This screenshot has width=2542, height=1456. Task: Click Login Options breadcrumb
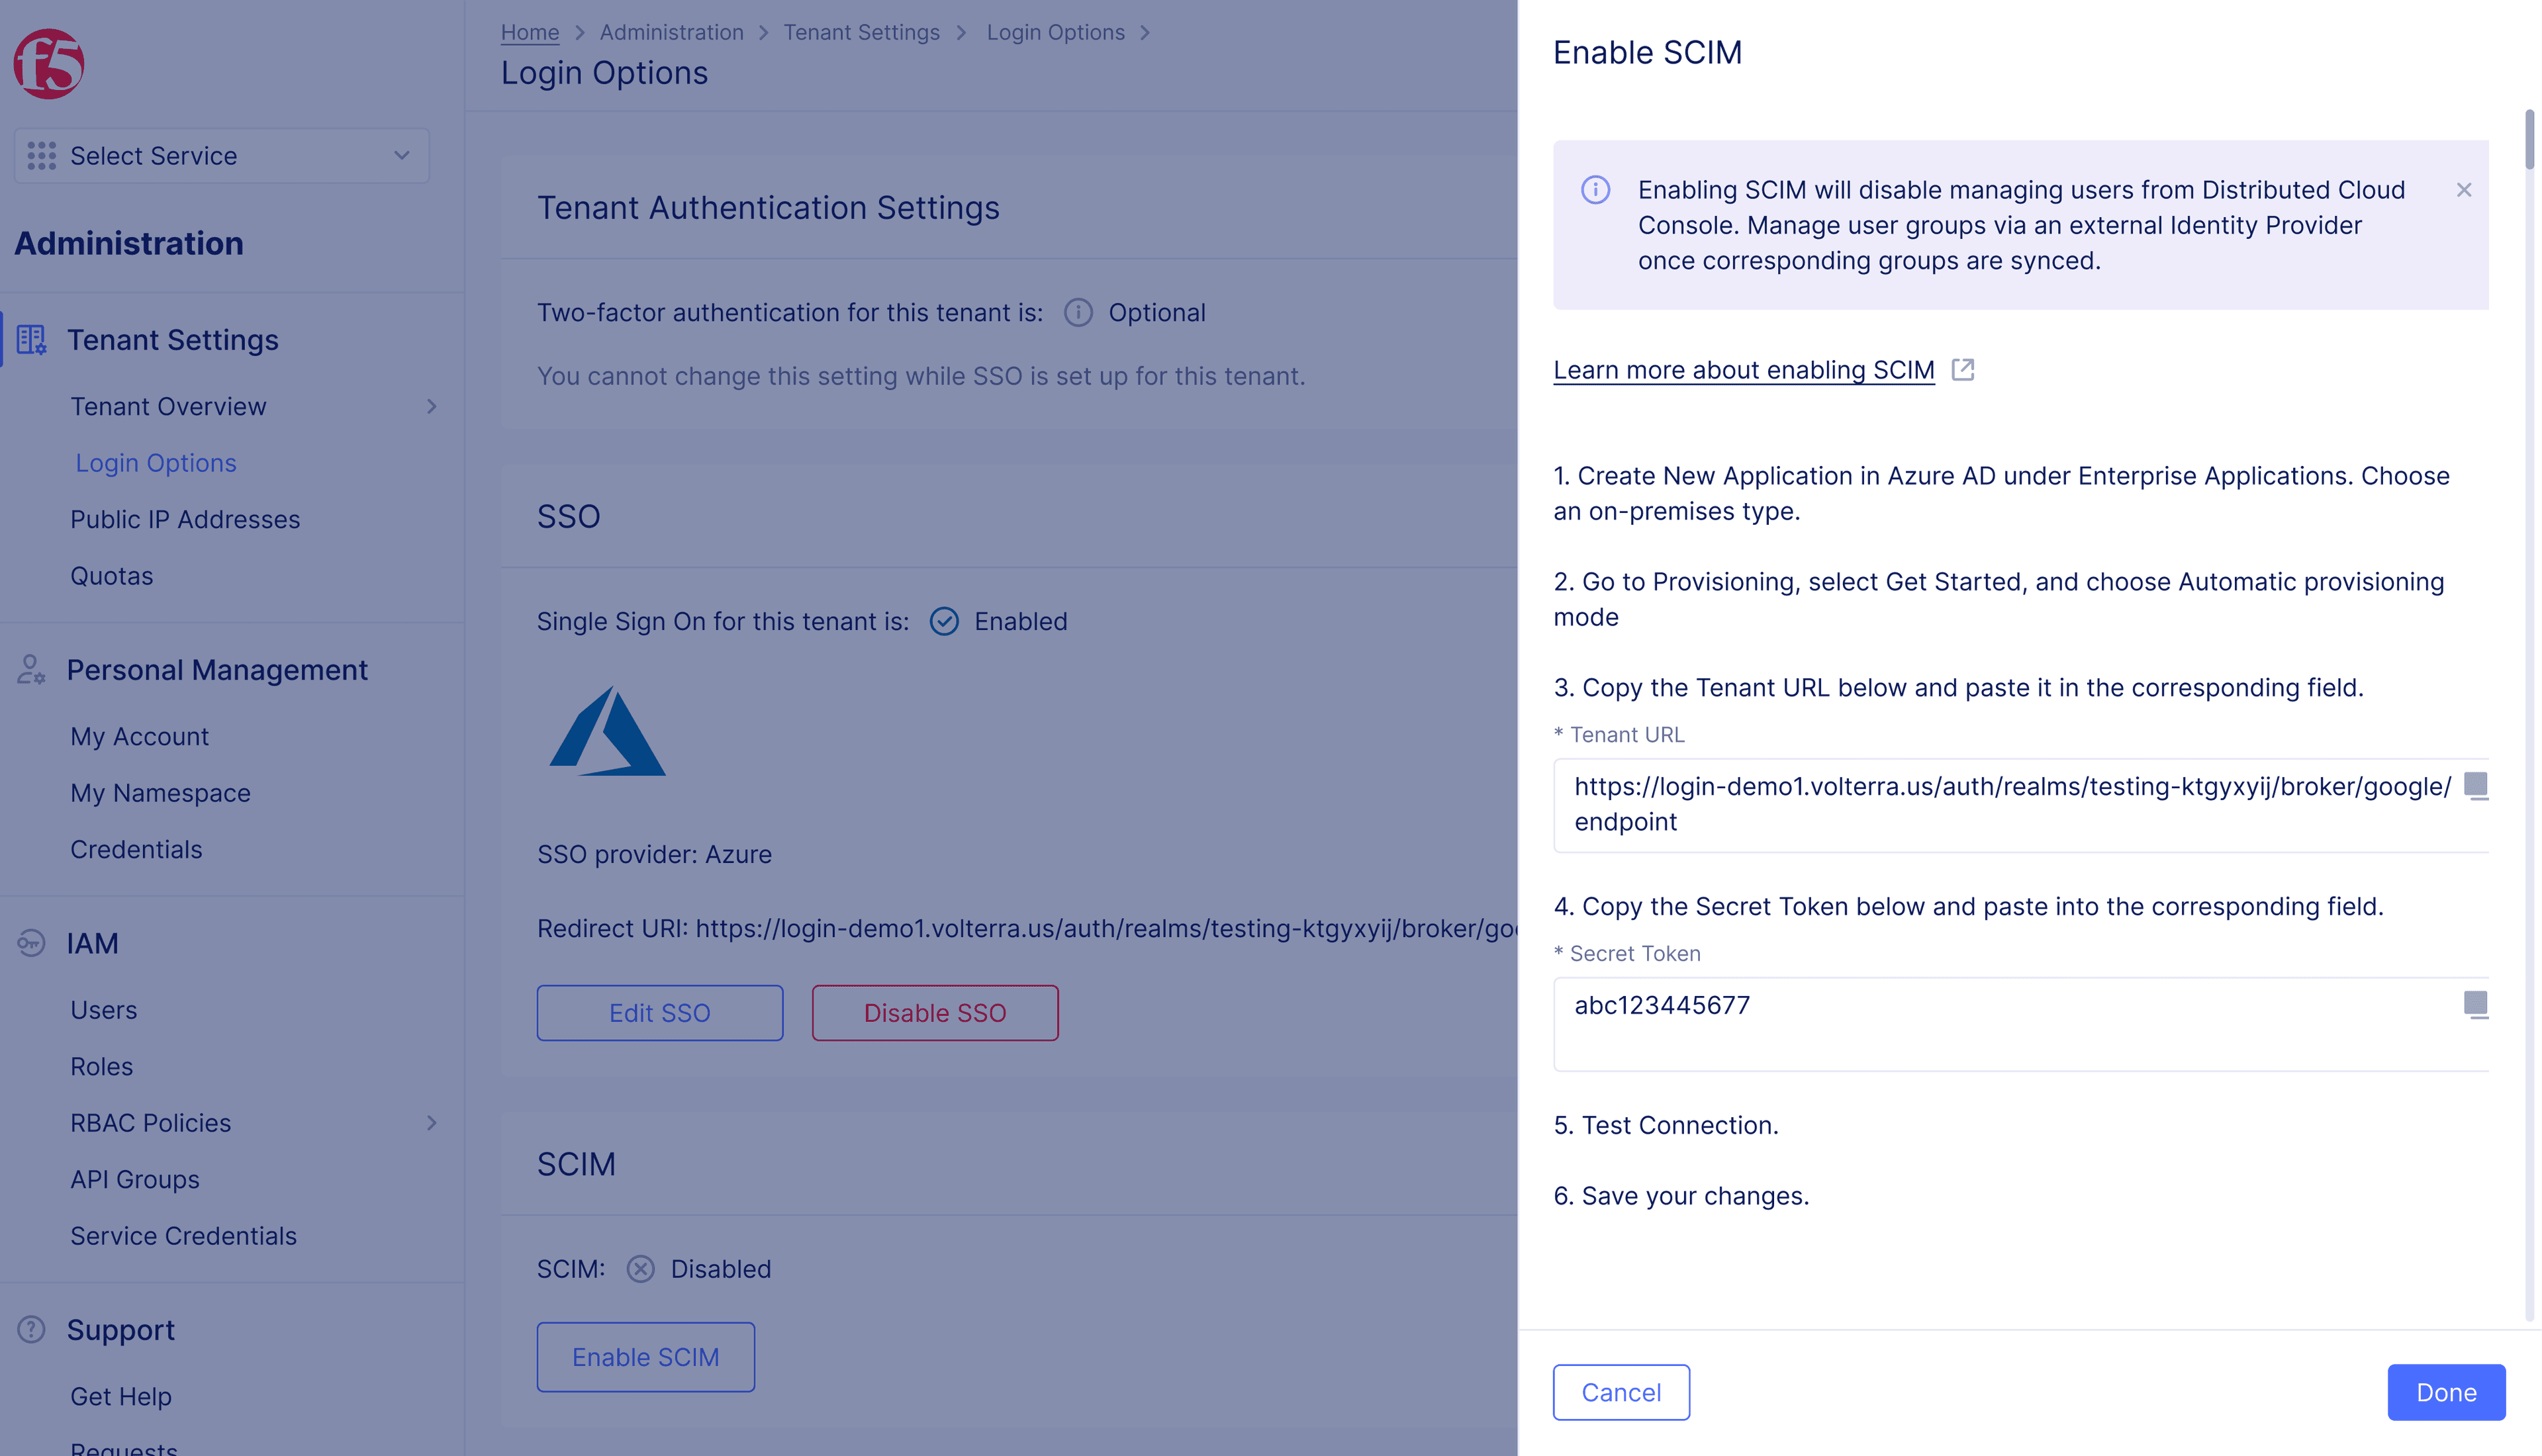coord(1056,32)
